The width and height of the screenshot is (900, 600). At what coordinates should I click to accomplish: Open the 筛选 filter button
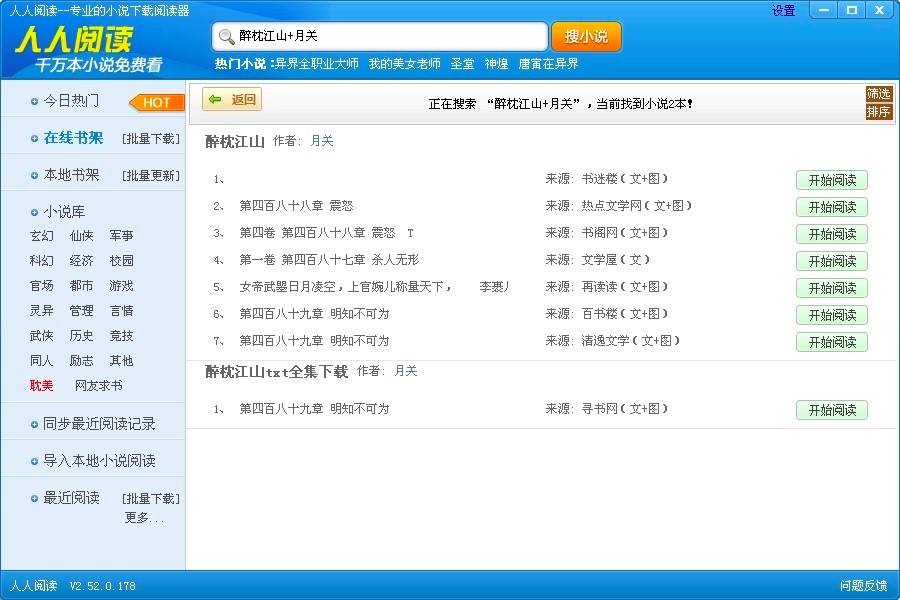click(878, 94)
